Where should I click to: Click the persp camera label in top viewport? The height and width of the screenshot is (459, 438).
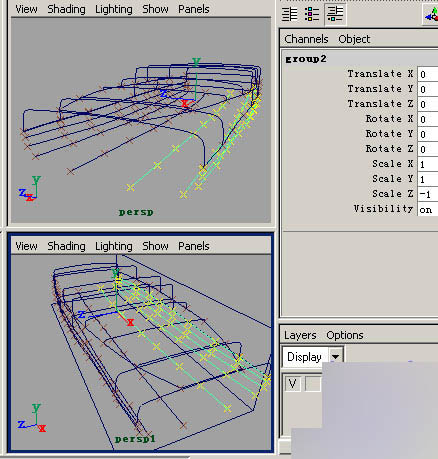tap(136, 212)
